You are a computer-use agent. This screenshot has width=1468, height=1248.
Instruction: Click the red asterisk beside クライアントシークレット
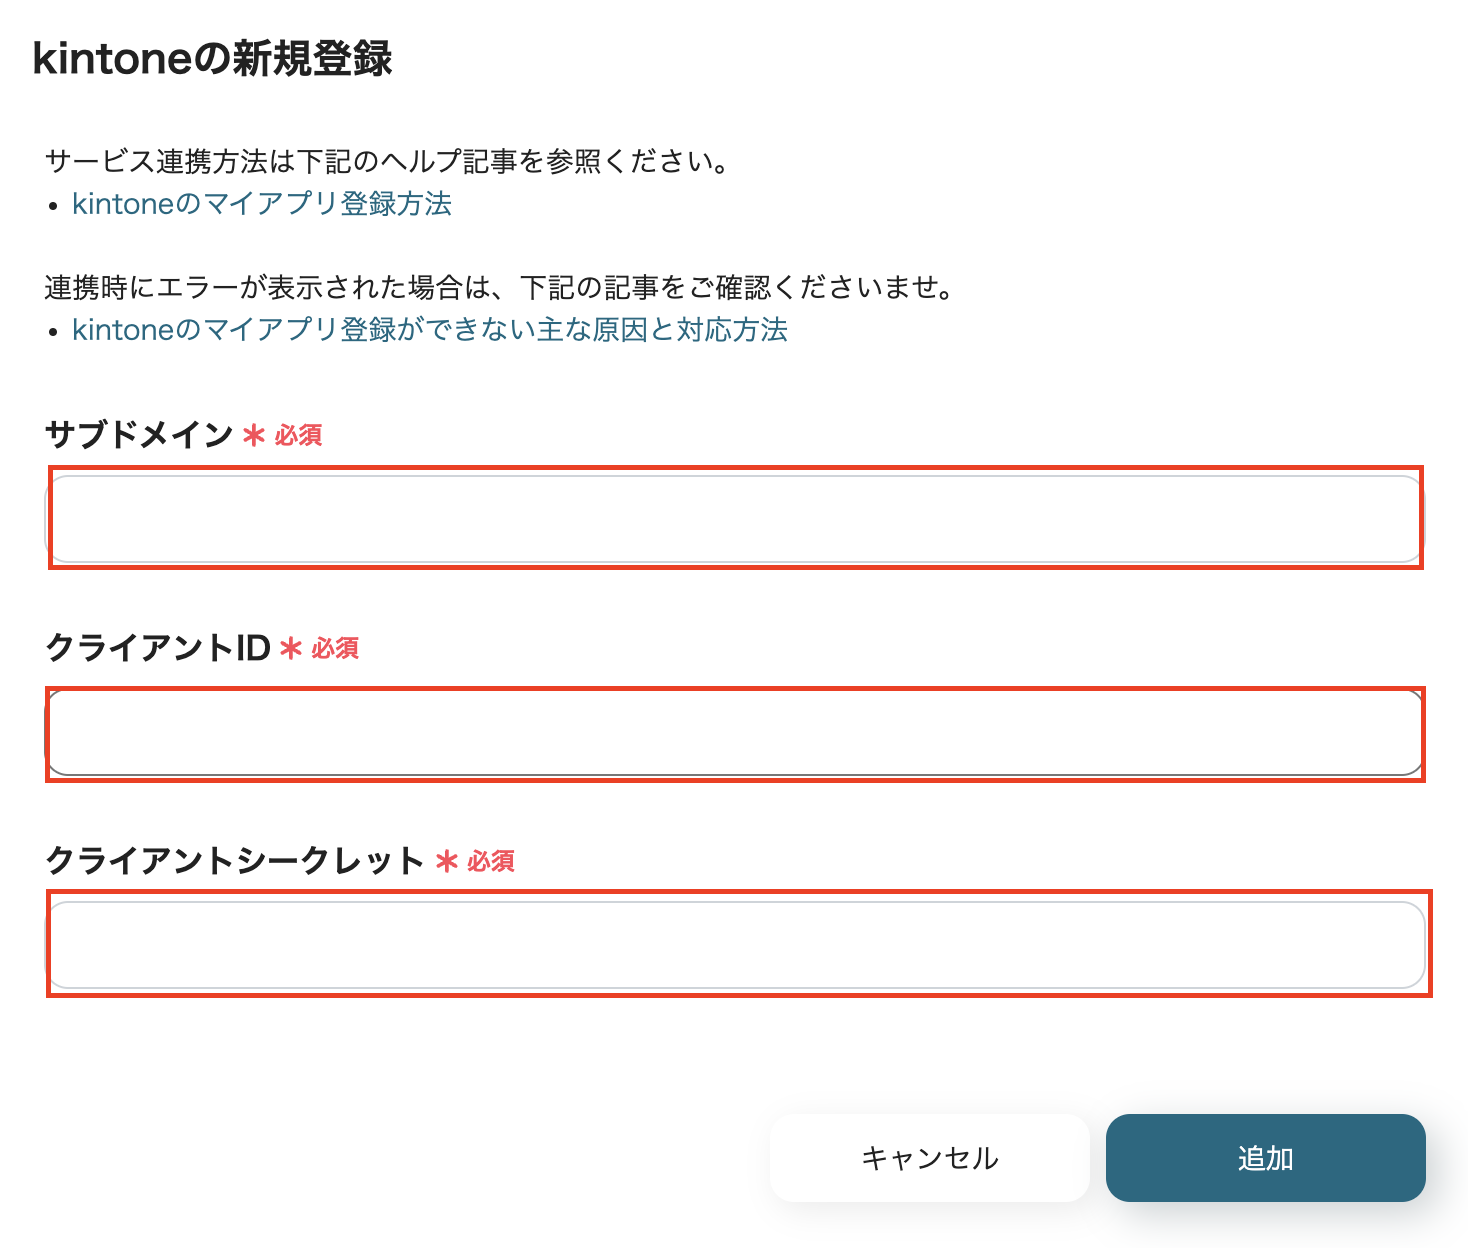click(446, 862)
